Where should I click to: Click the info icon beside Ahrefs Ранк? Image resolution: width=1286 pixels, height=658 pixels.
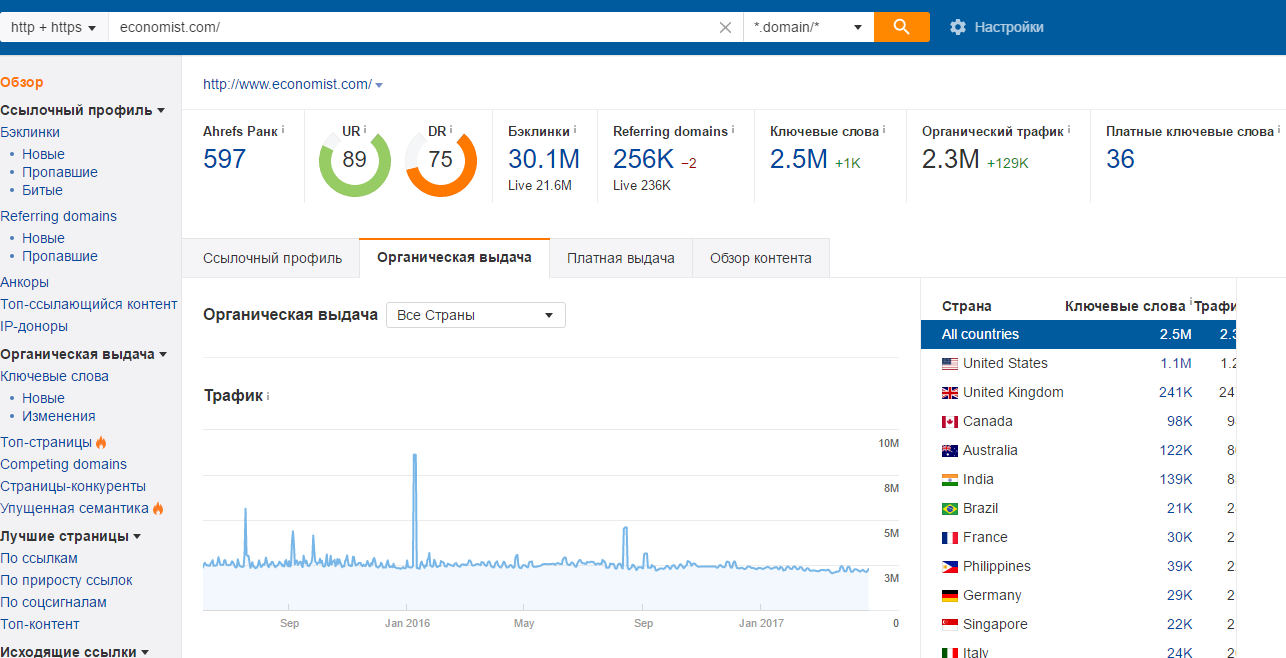tap(283, 130)
